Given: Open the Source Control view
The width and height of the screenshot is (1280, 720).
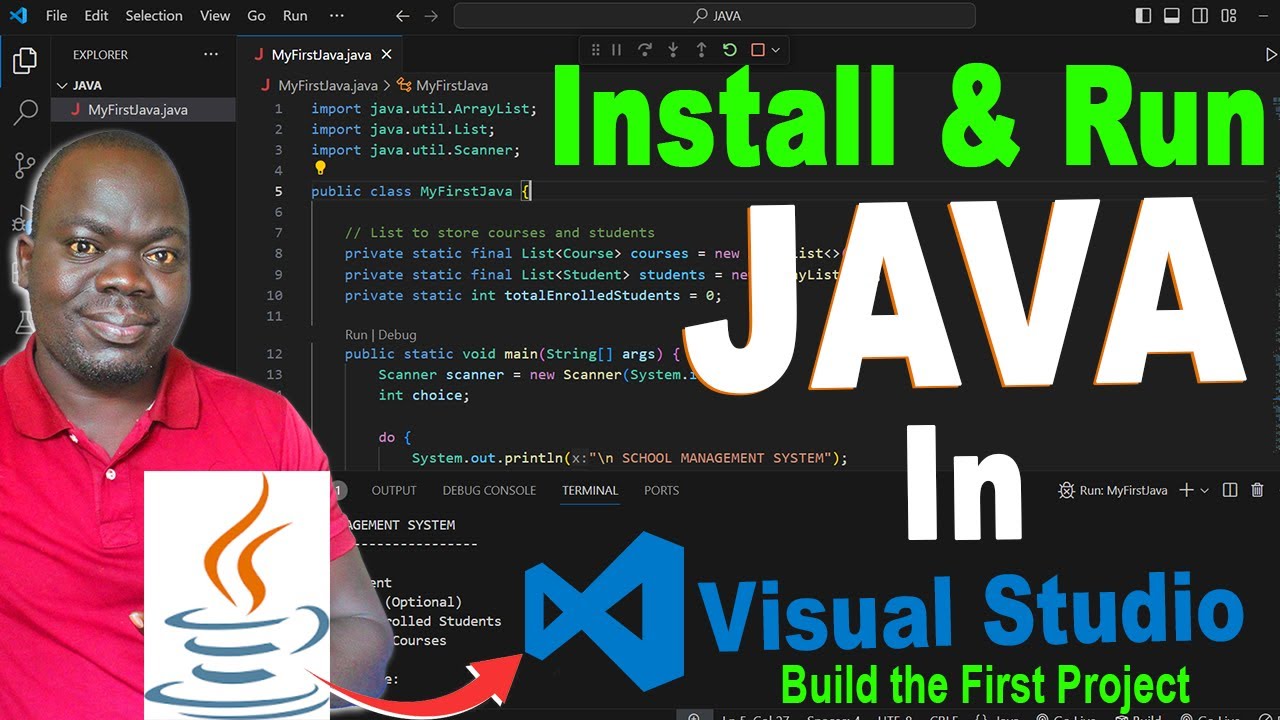Looking at the screenshot, I should pos(25,165).
